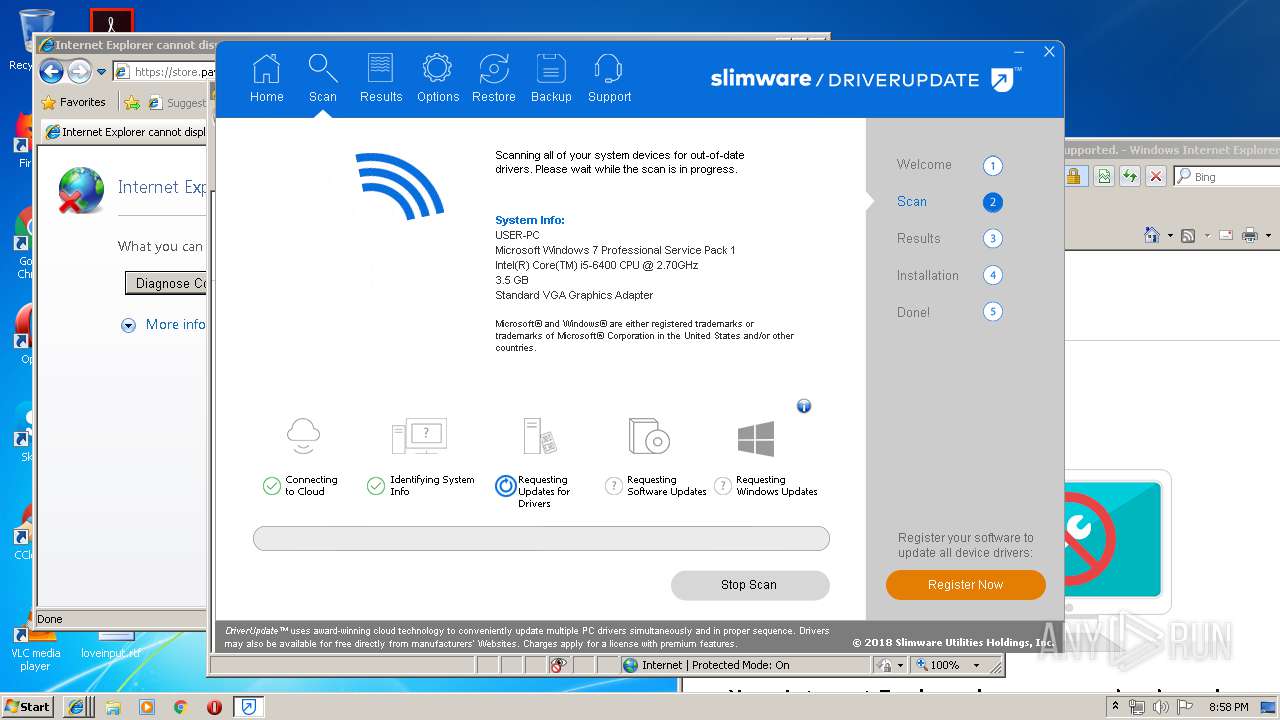Click Internet Explorer back button
The width and height of the screenshot is (1280, 720).
coord(52,71)
